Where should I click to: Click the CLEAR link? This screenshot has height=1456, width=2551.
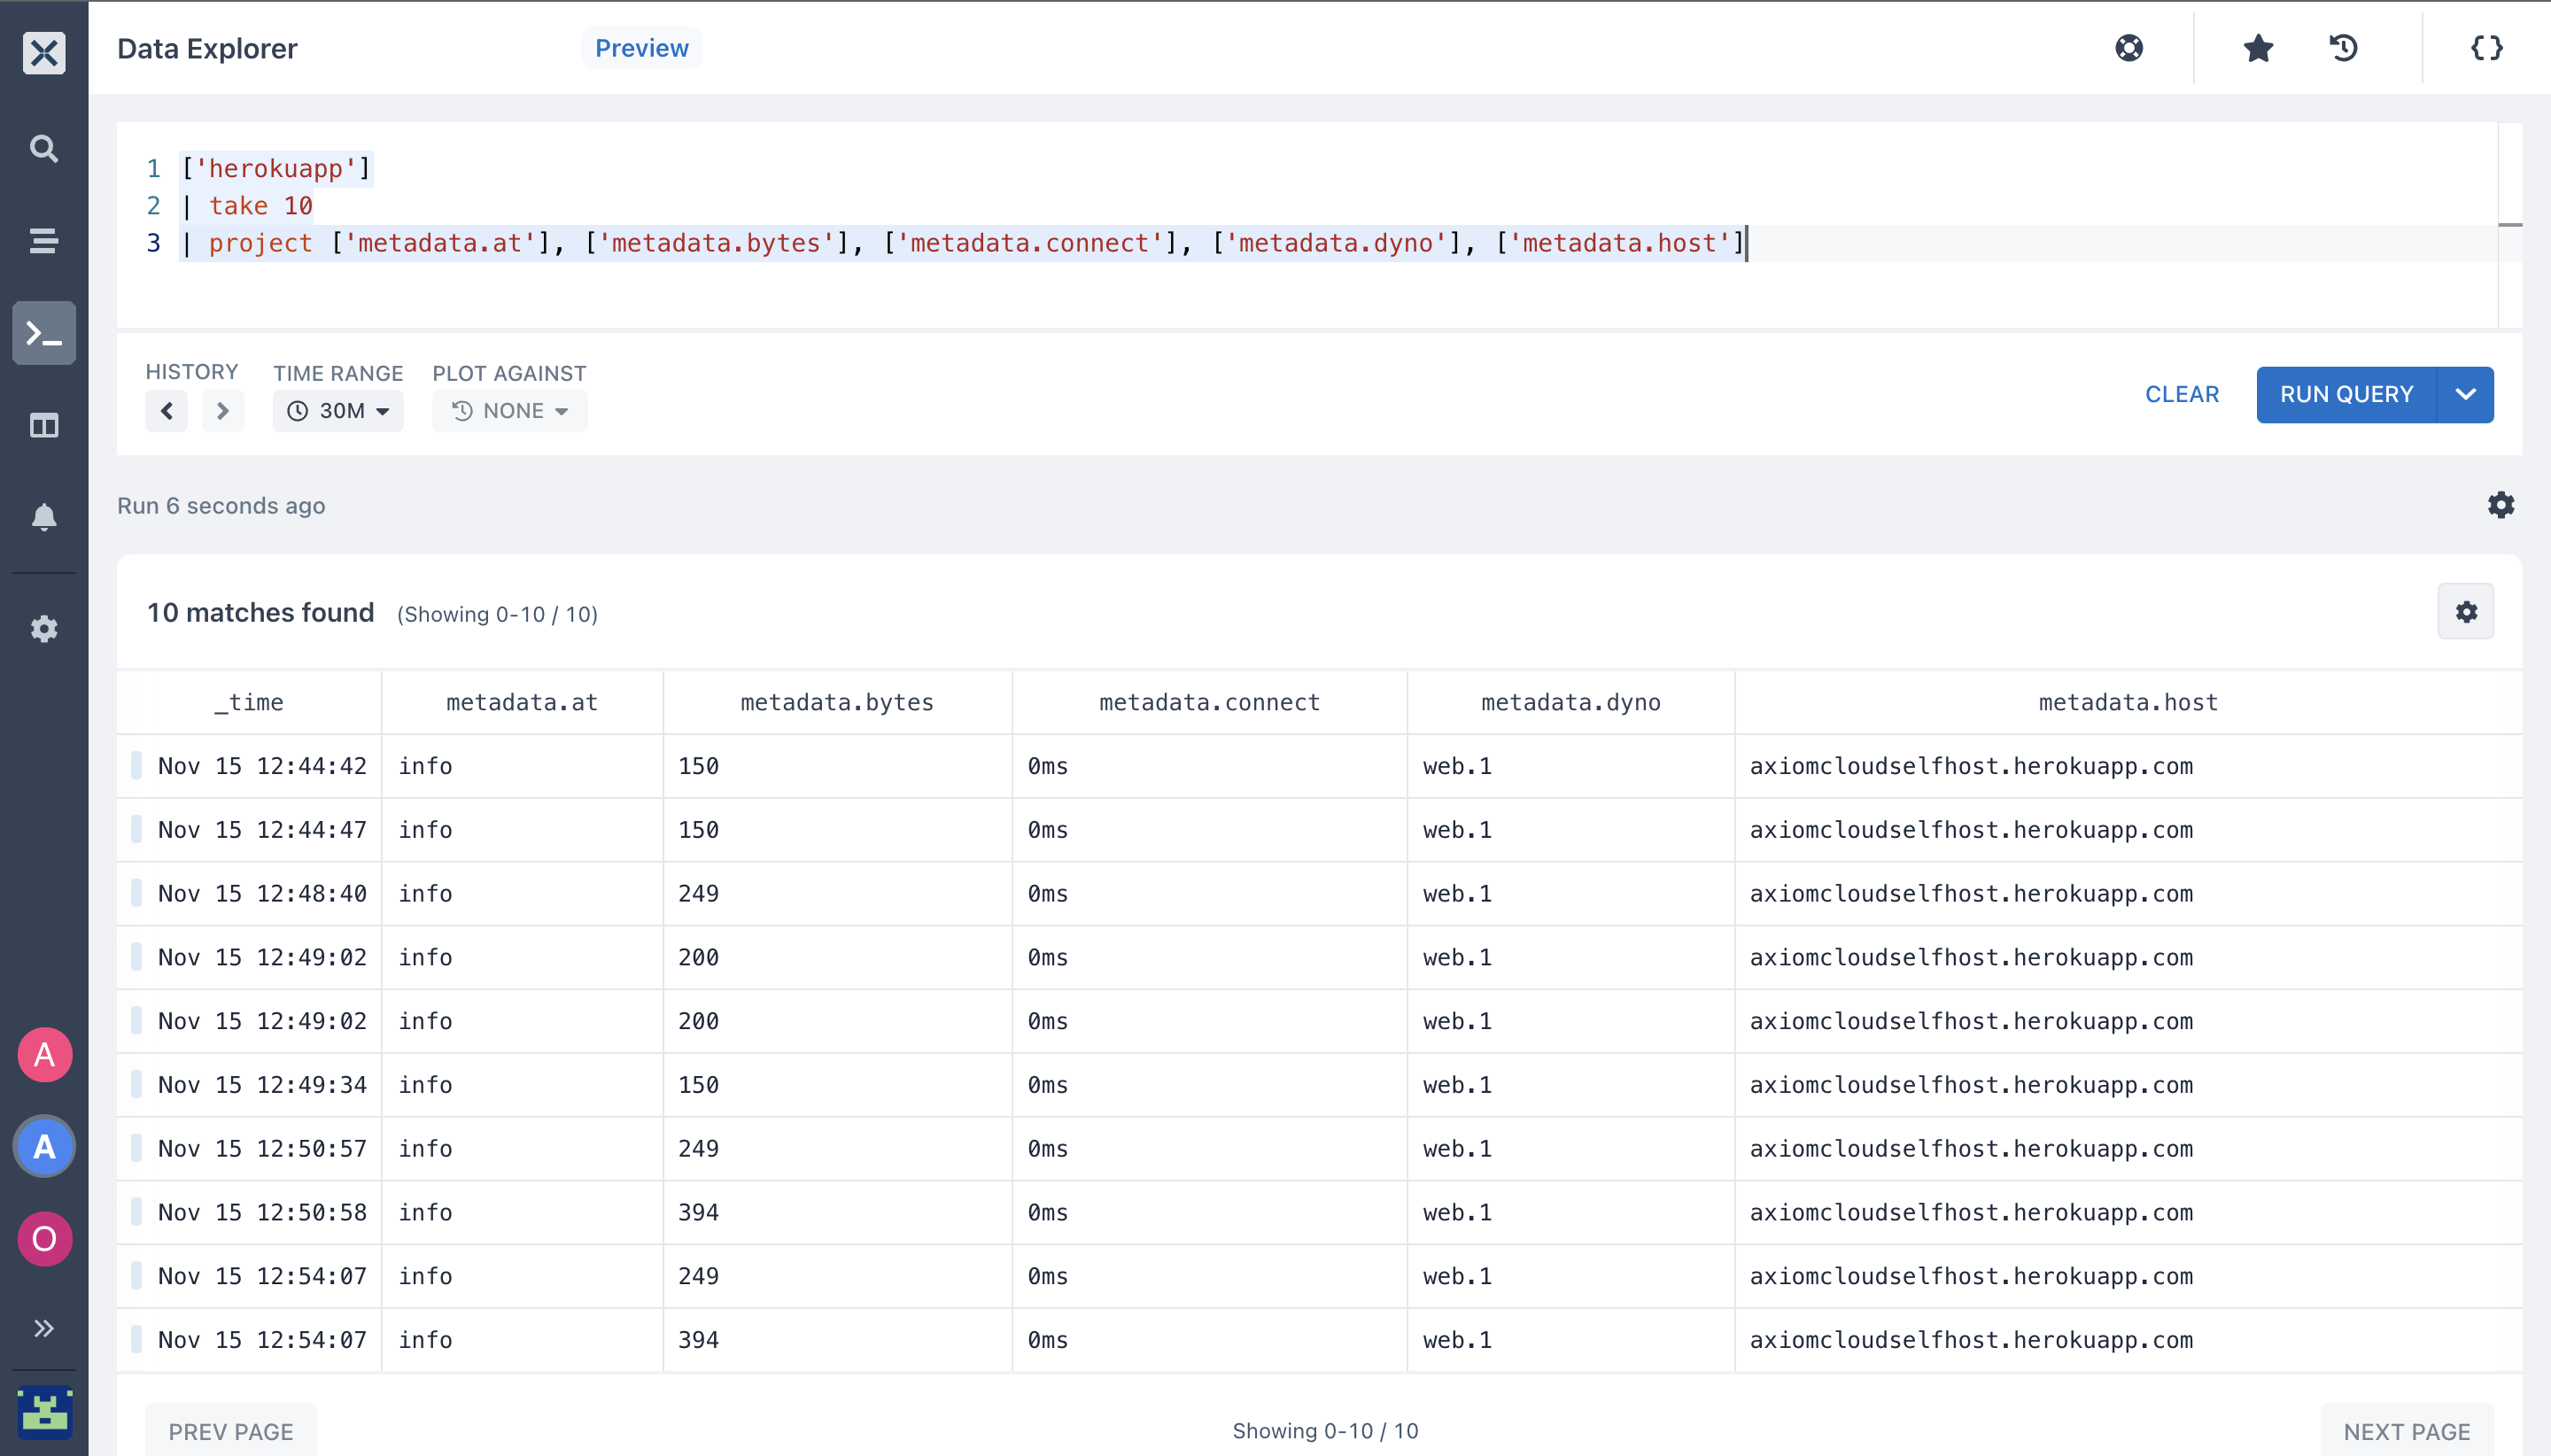(x=2182, y=394)
